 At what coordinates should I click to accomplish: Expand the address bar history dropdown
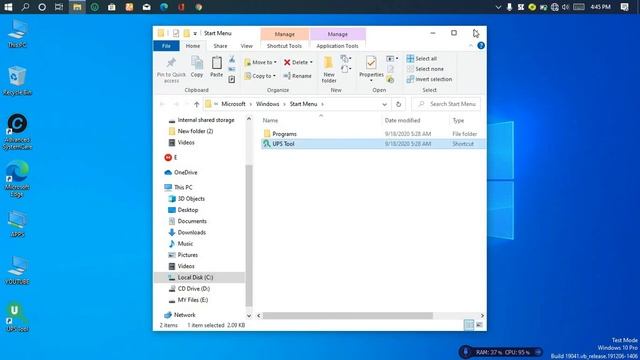pyautogui.click(x=384, y=104)
